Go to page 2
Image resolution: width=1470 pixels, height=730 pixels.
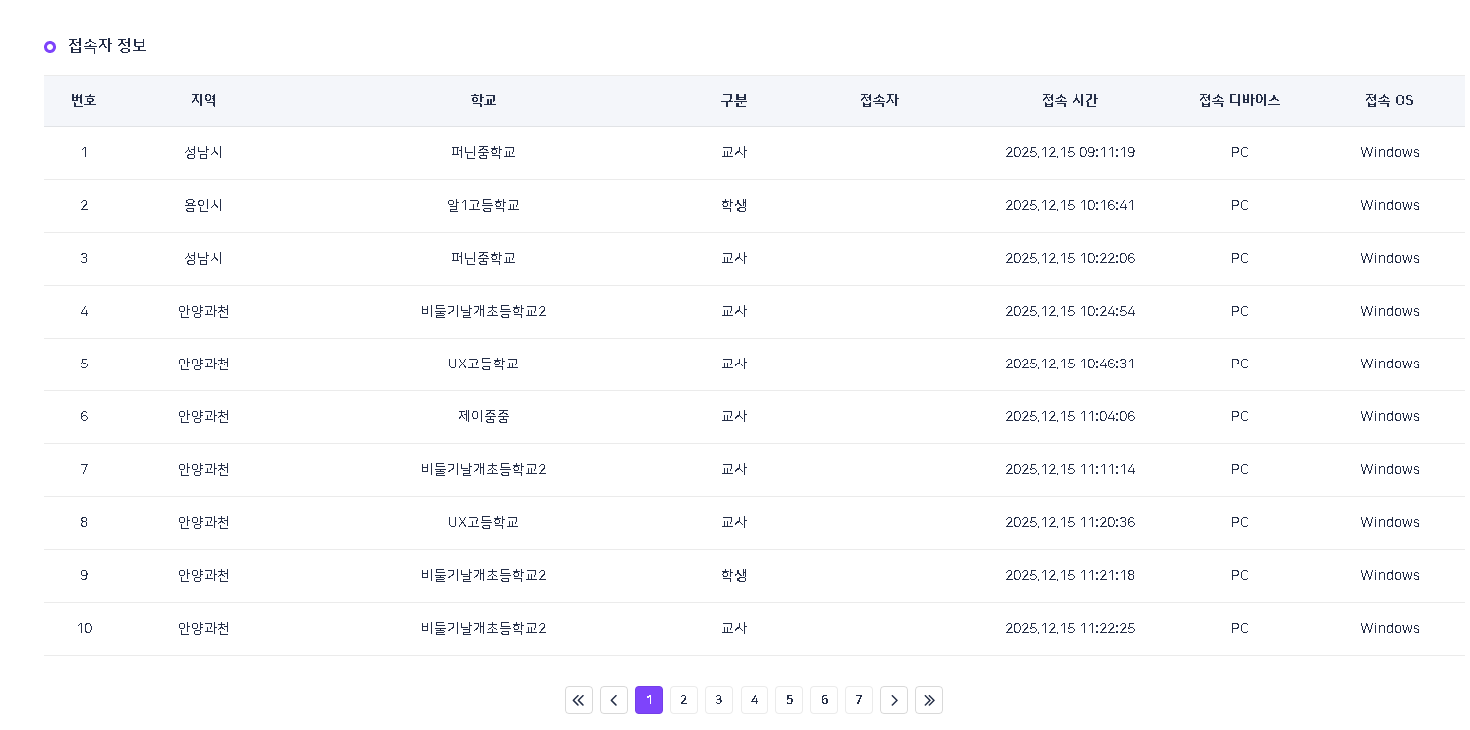(x=684, y=700)
